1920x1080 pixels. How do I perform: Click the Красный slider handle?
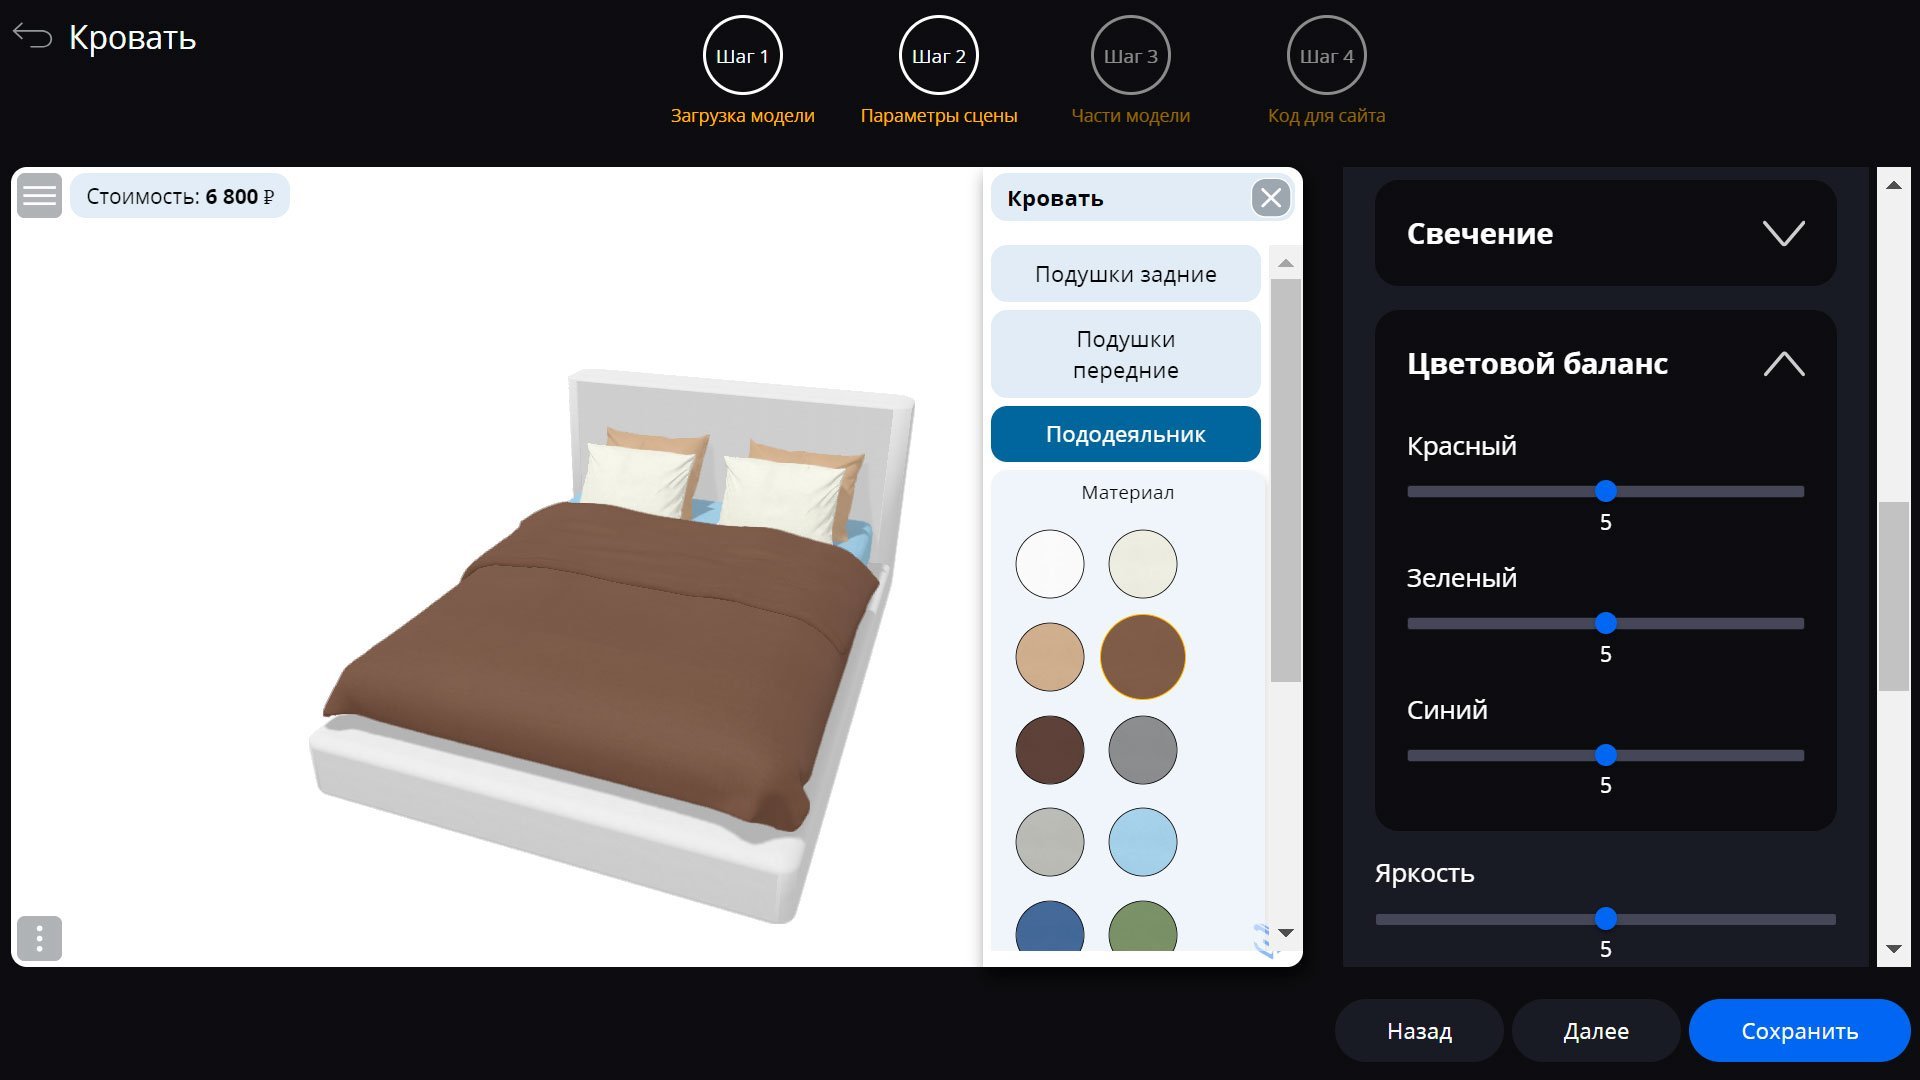(x=1606, y=491)
